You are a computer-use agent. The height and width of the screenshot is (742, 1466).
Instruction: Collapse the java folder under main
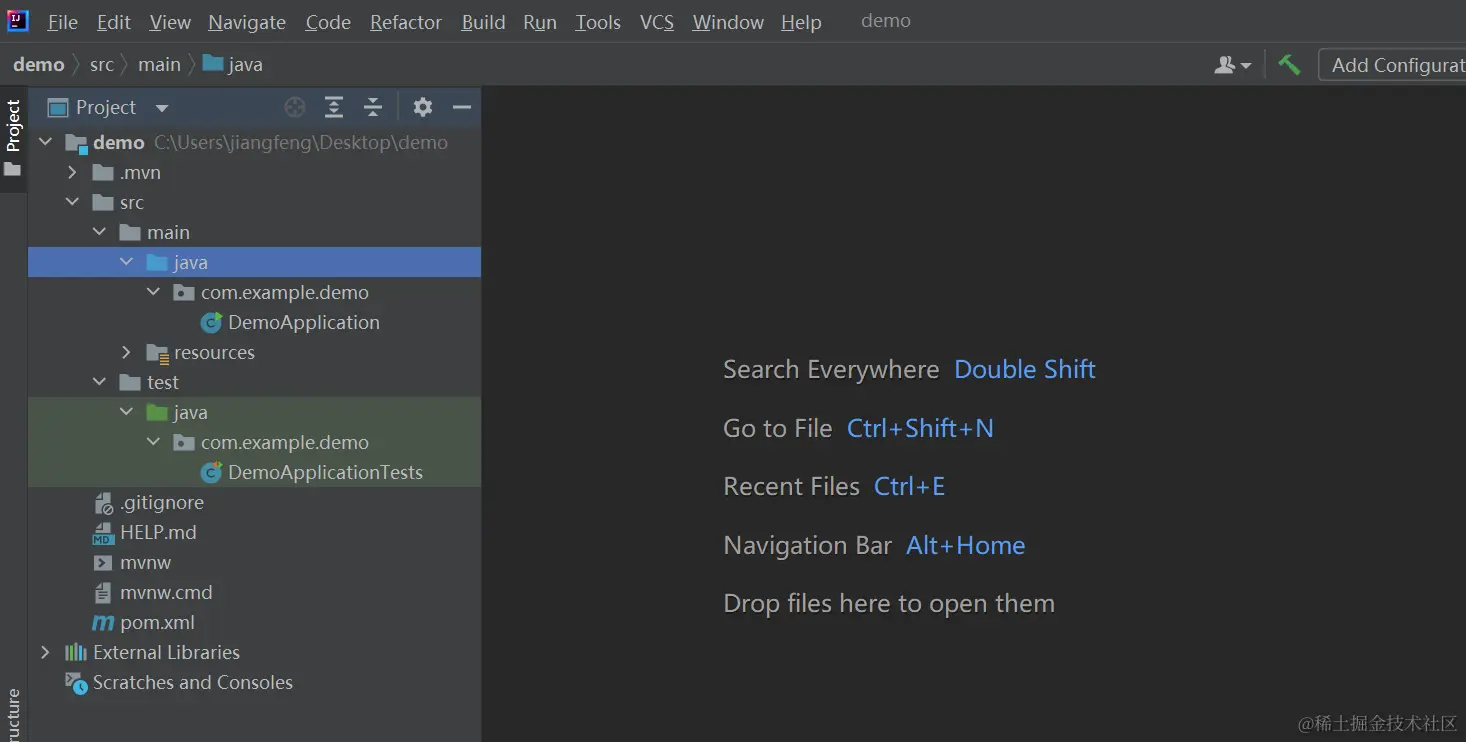[126, 263]
